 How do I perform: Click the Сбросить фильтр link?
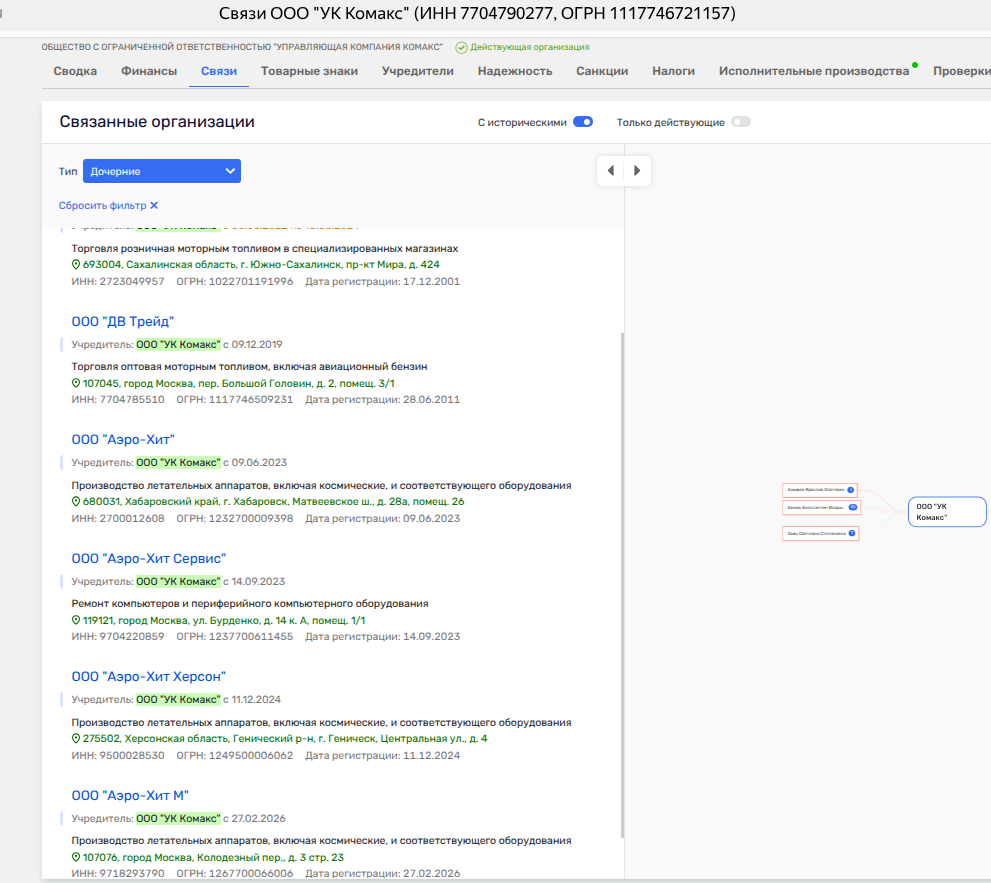coord(102,205)
